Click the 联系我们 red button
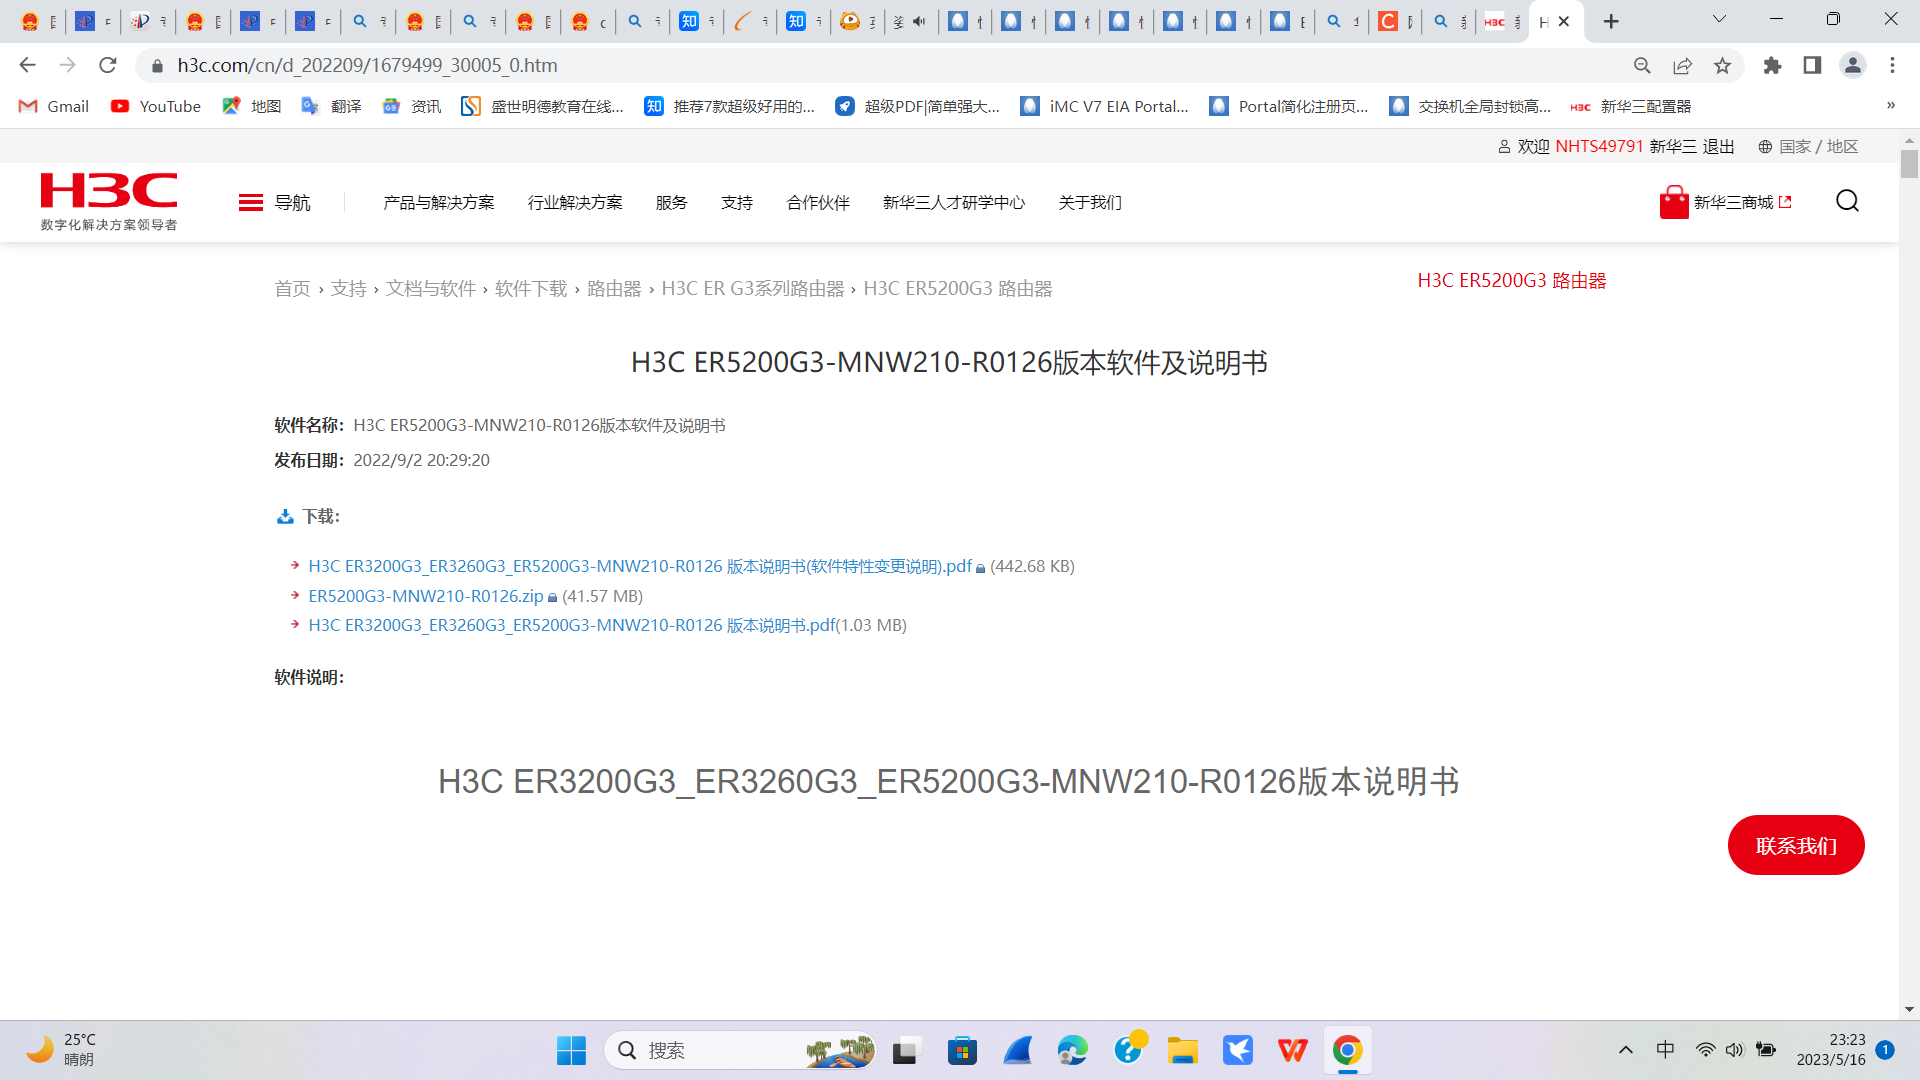The image size is (1920, 1080). [x=1795, y=846]
